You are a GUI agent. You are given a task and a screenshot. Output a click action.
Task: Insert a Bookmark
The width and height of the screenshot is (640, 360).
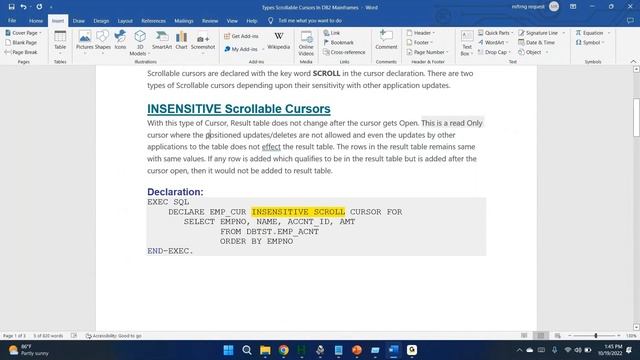(339, 42)
